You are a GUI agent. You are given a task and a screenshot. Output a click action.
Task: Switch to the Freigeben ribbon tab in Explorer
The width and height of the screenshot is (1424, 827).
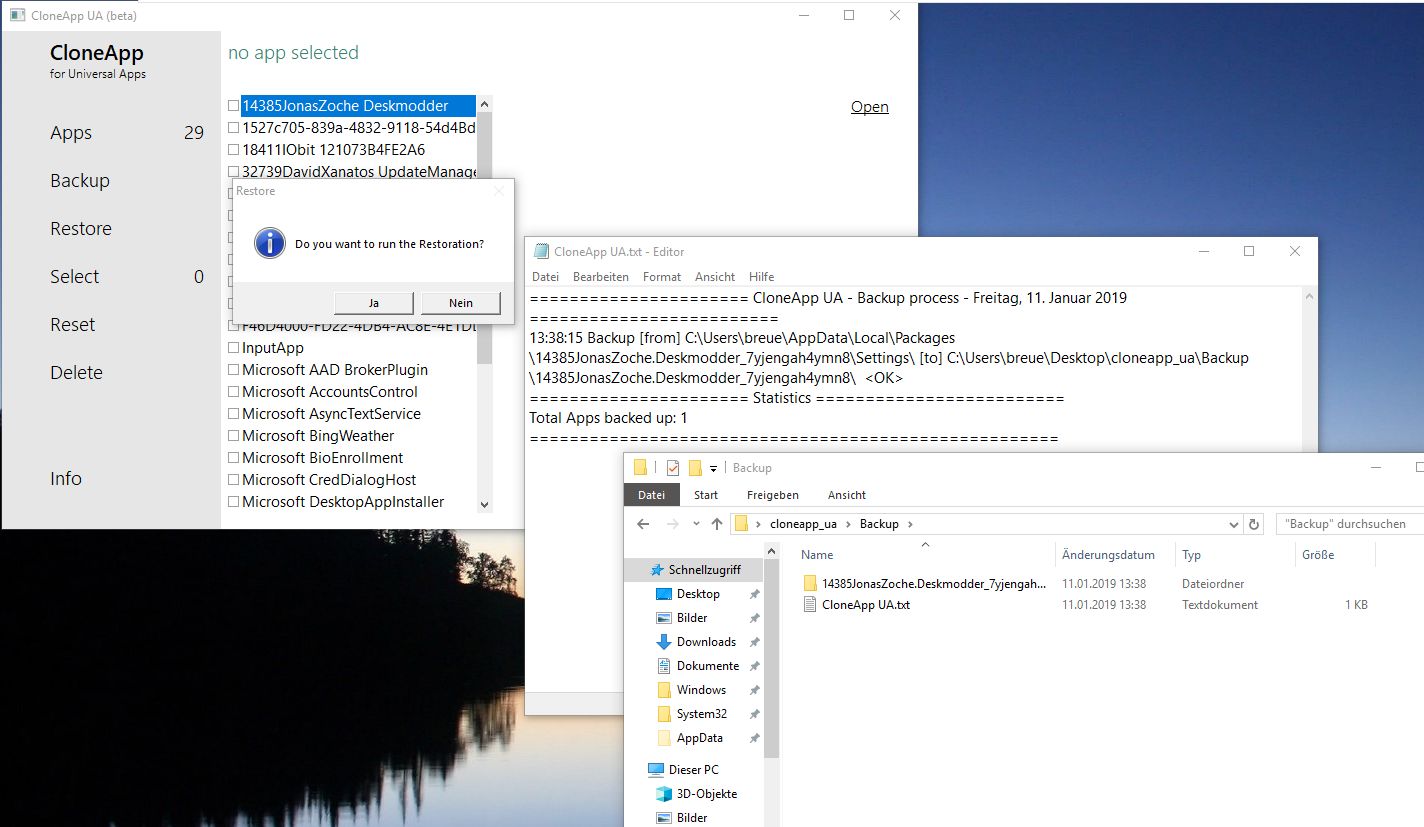773,495
